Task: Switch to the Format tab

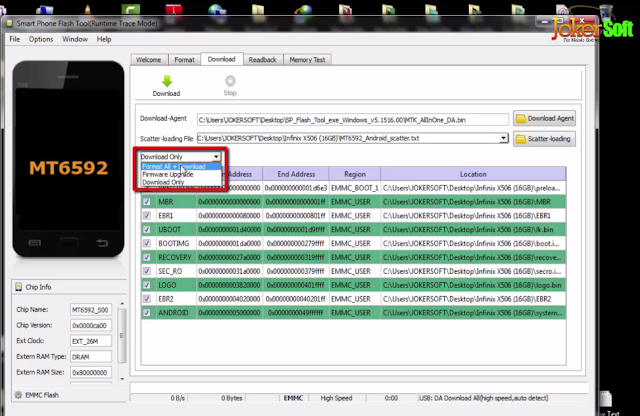Action: click(184, 60)
